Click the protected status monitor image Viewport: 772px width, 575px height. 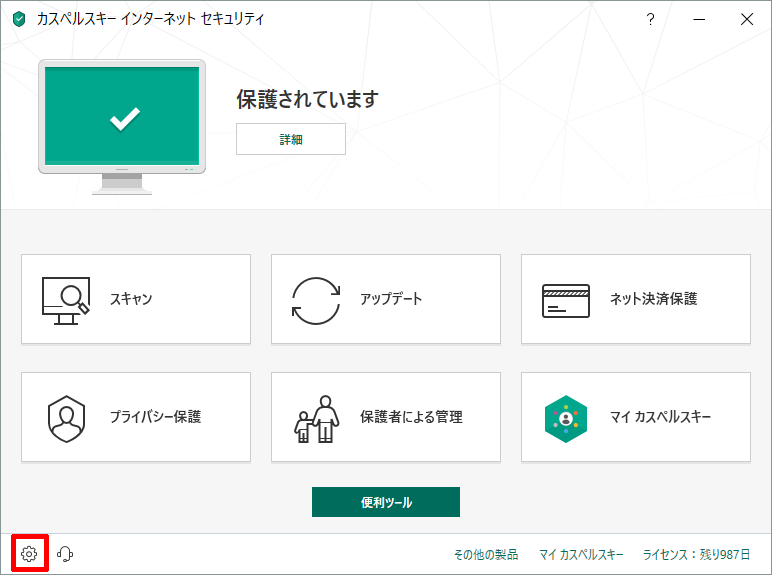tap(122, 127)
